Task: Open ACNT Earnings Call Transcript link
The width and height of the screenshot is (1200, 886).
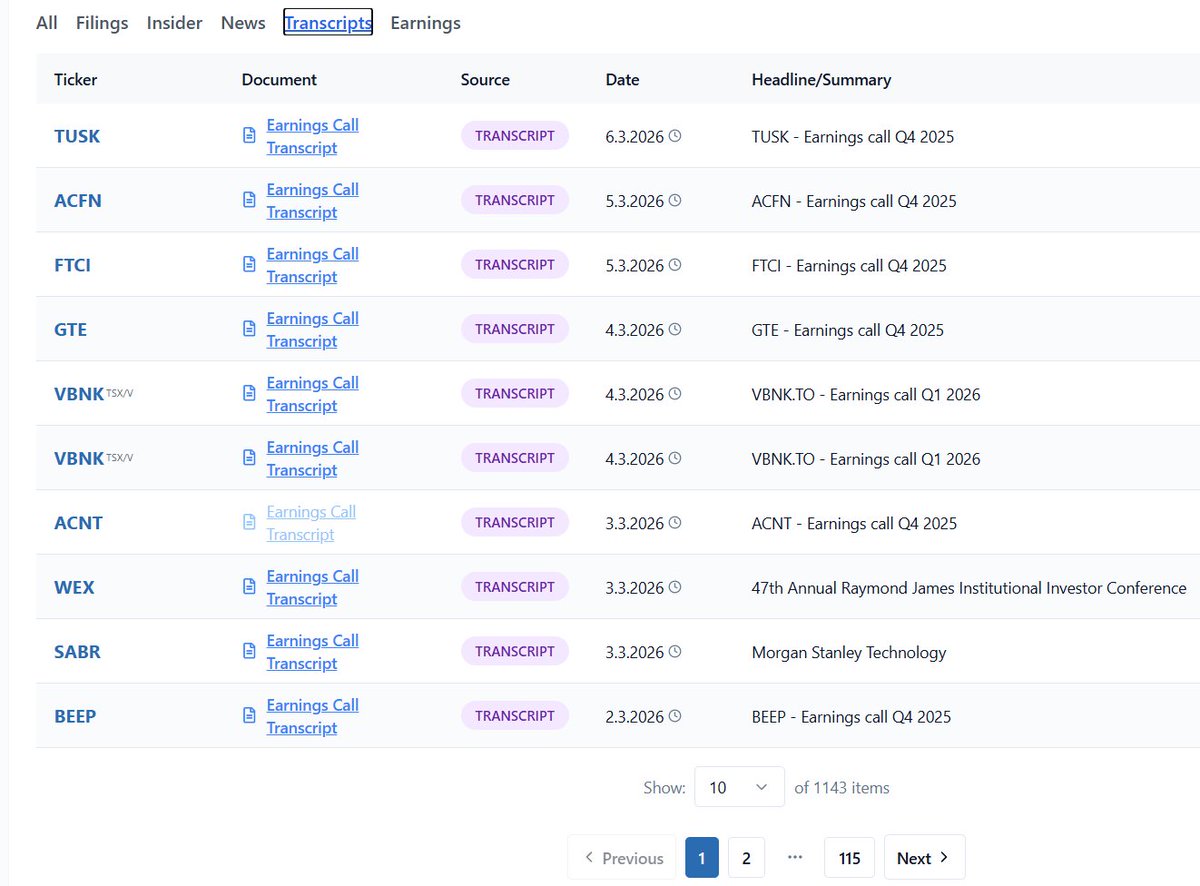Action: click(311, 523)
